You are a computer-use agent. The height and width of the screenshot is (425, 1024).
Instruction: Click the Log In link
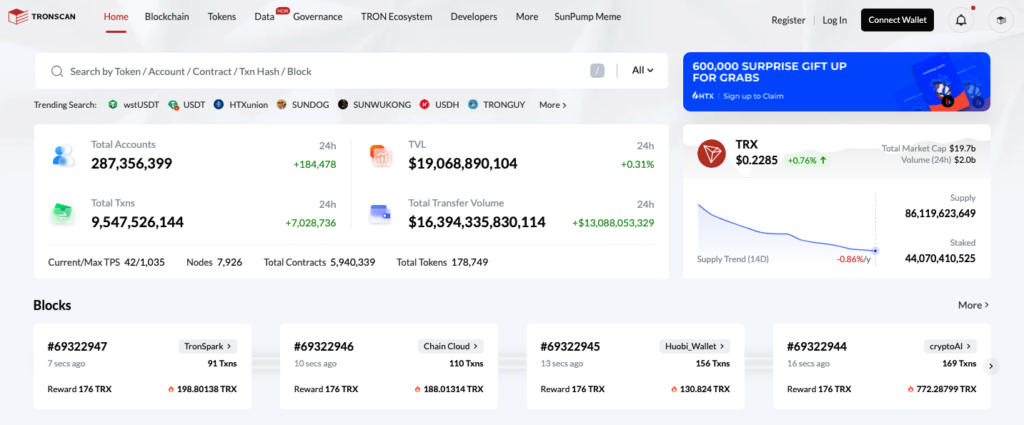[835, 20]
